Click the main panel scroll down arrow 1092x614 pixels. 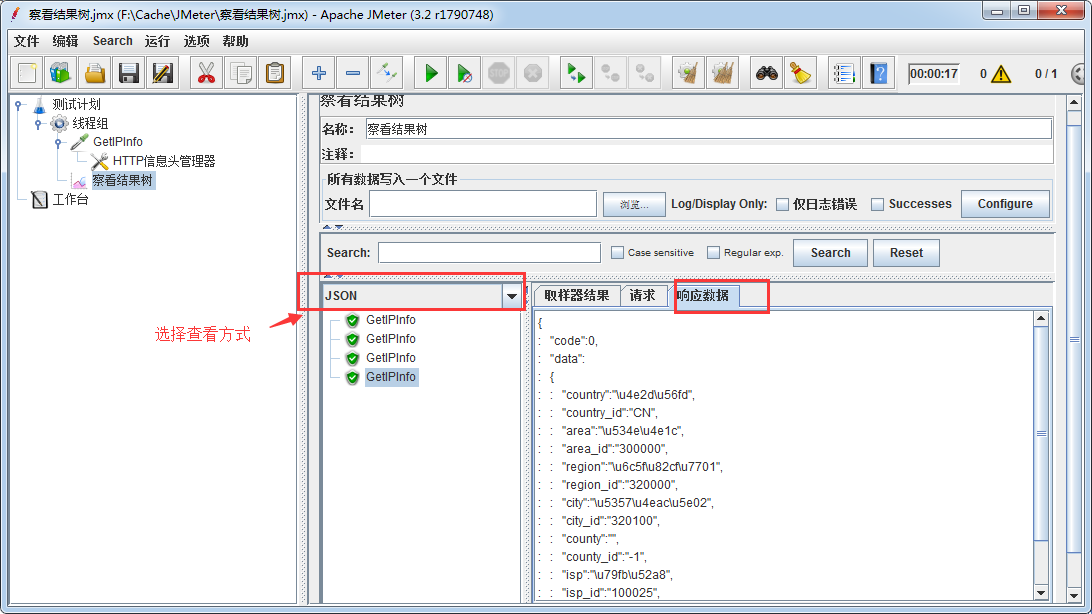1074,596
